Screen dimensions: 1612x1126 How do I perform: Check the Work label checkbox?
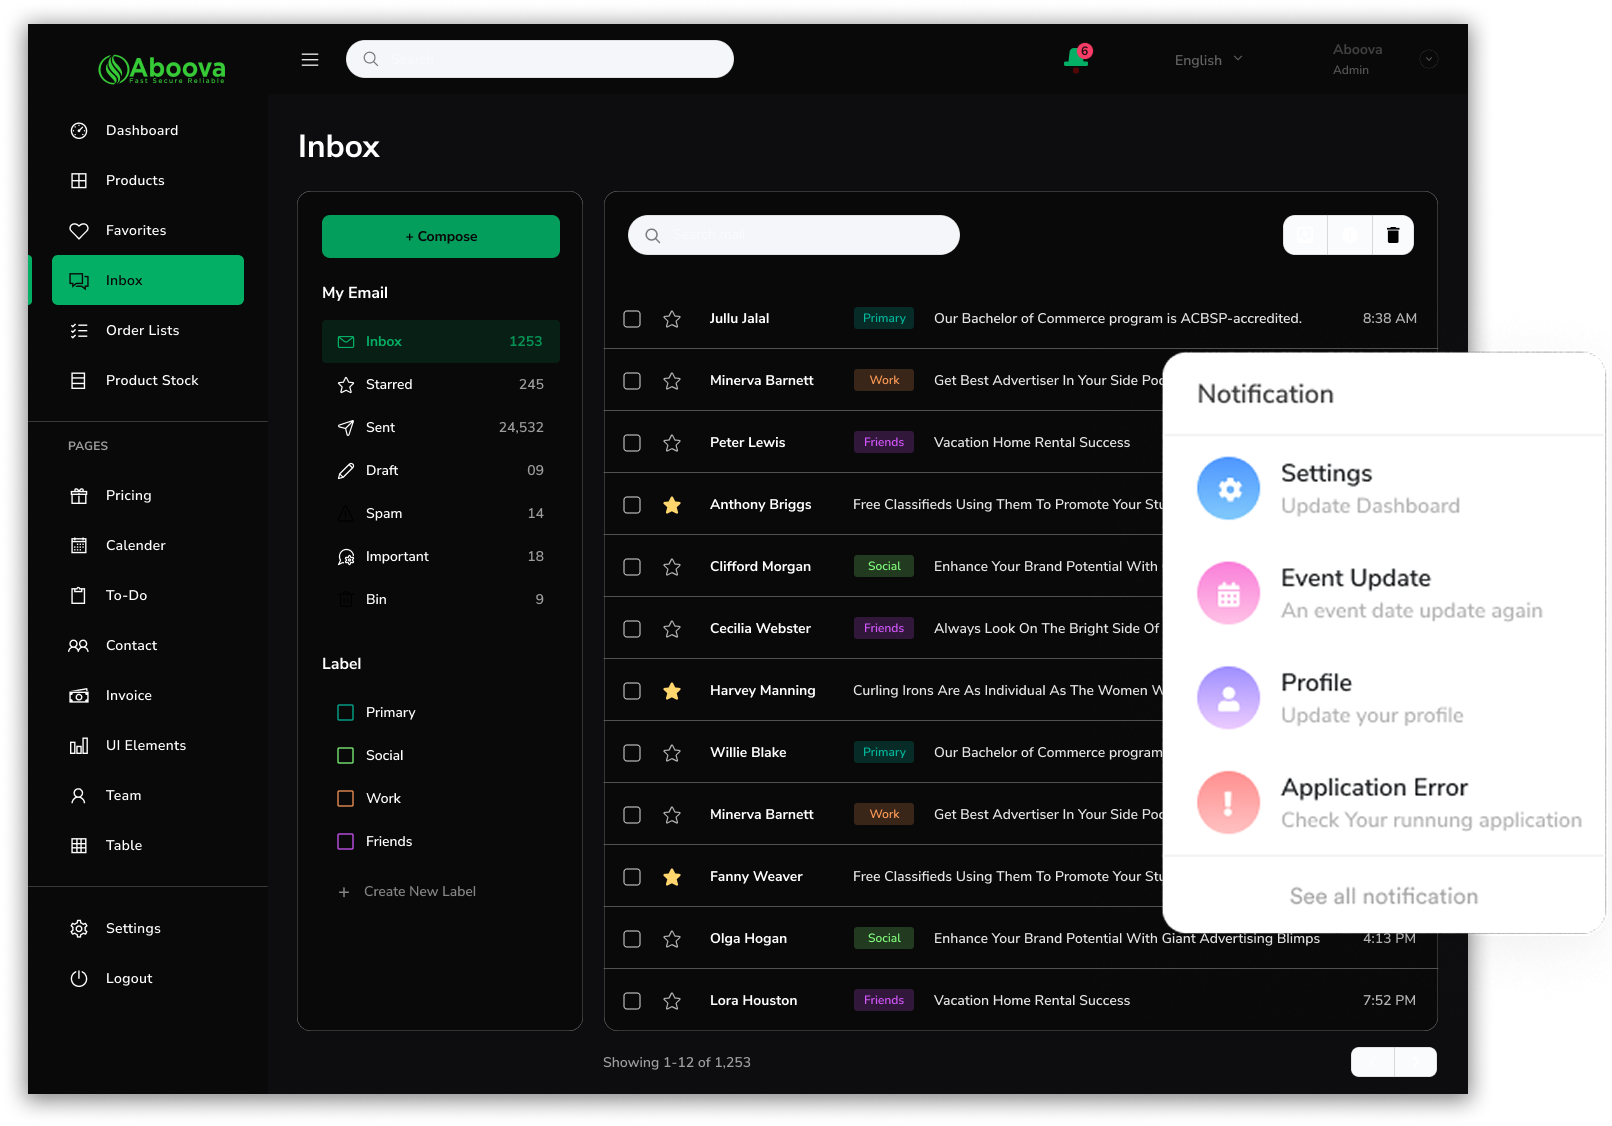(x=346, y=798)
